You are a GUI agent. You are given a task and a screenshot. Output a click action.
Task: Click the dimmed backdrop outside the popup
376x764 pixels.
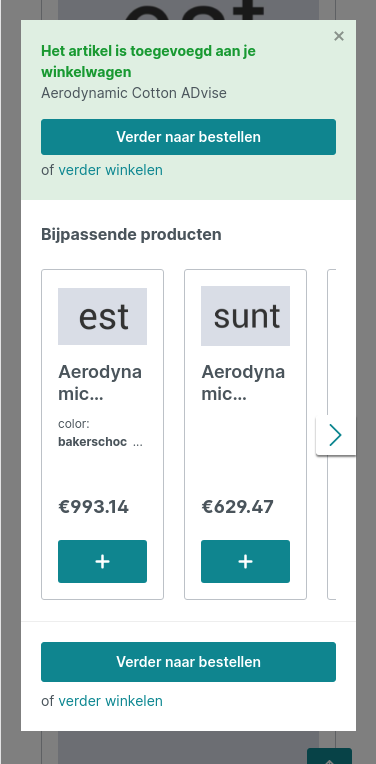[x=10, y=390]
